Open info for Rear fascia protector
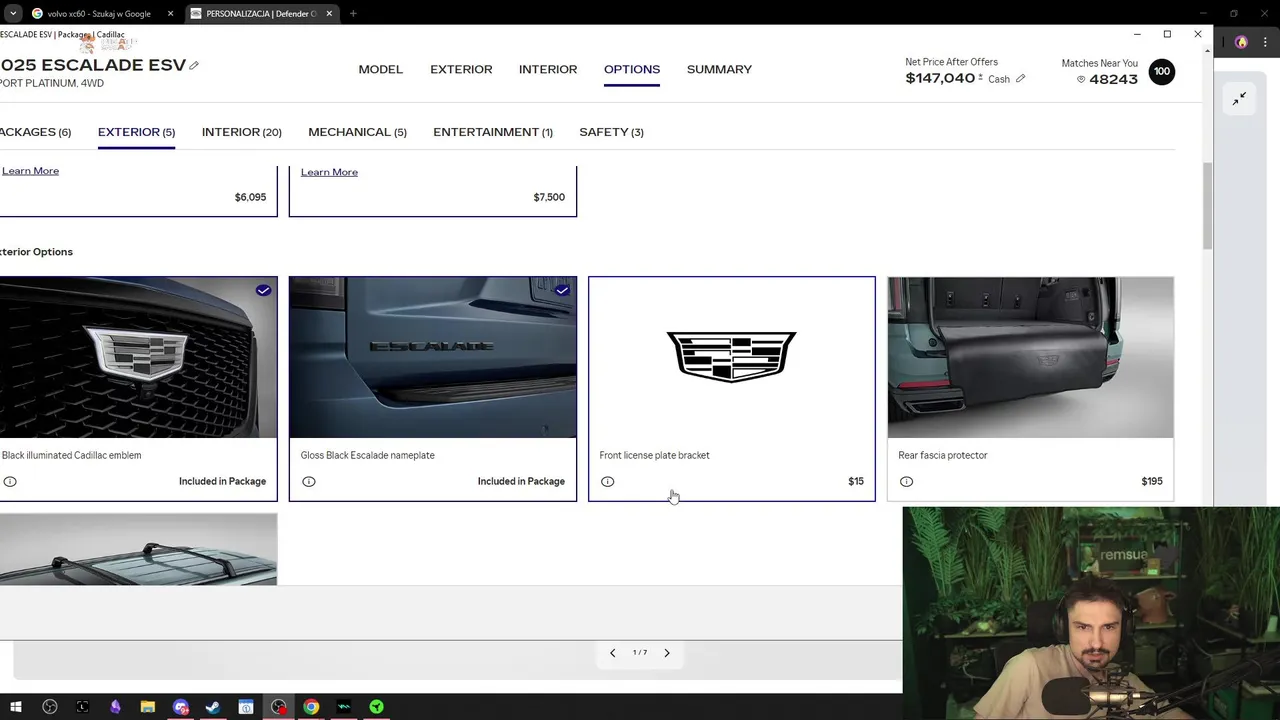 [907, 481]
